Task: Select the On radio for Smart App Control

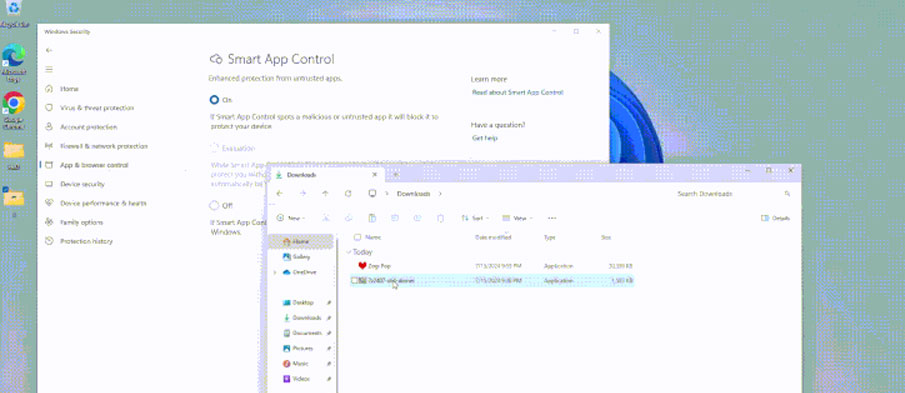Action: tap(214, 100)
